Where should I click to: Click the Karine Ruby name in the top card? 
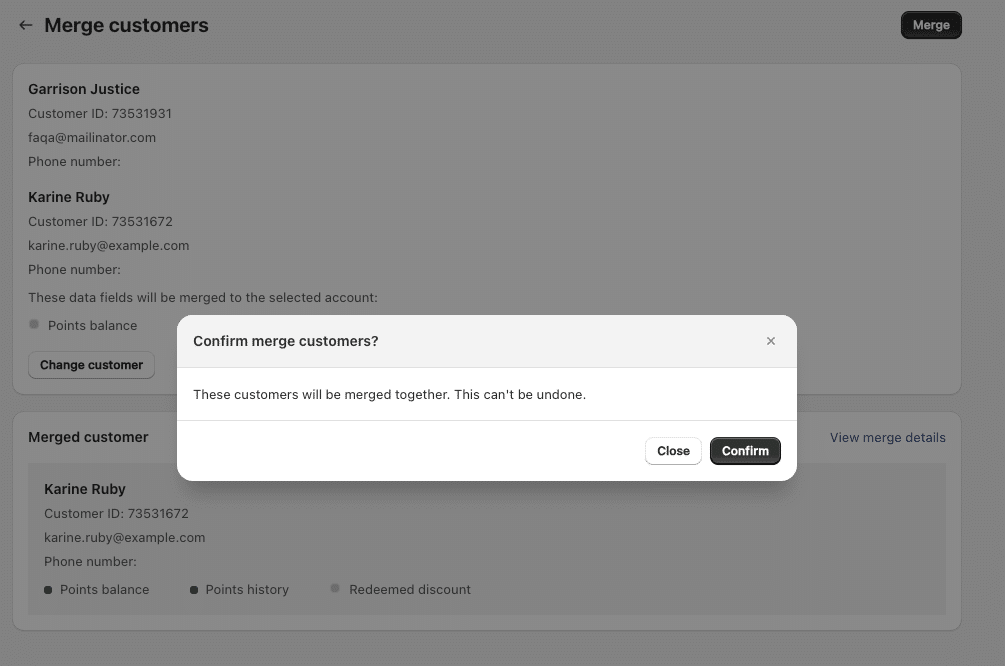[69, 197]
